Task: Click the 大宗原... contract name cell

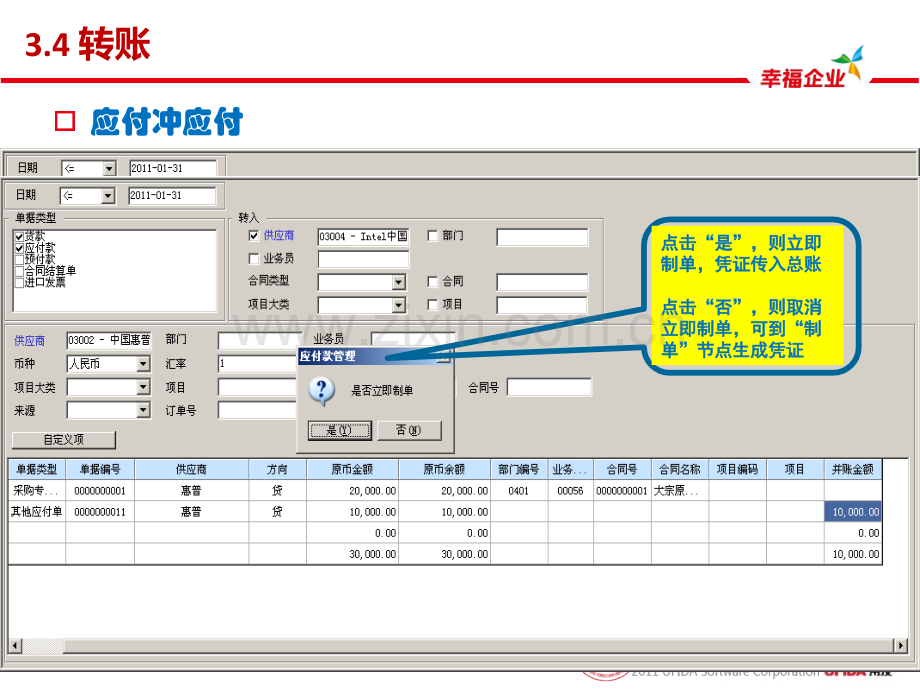Action: point(679,491)
